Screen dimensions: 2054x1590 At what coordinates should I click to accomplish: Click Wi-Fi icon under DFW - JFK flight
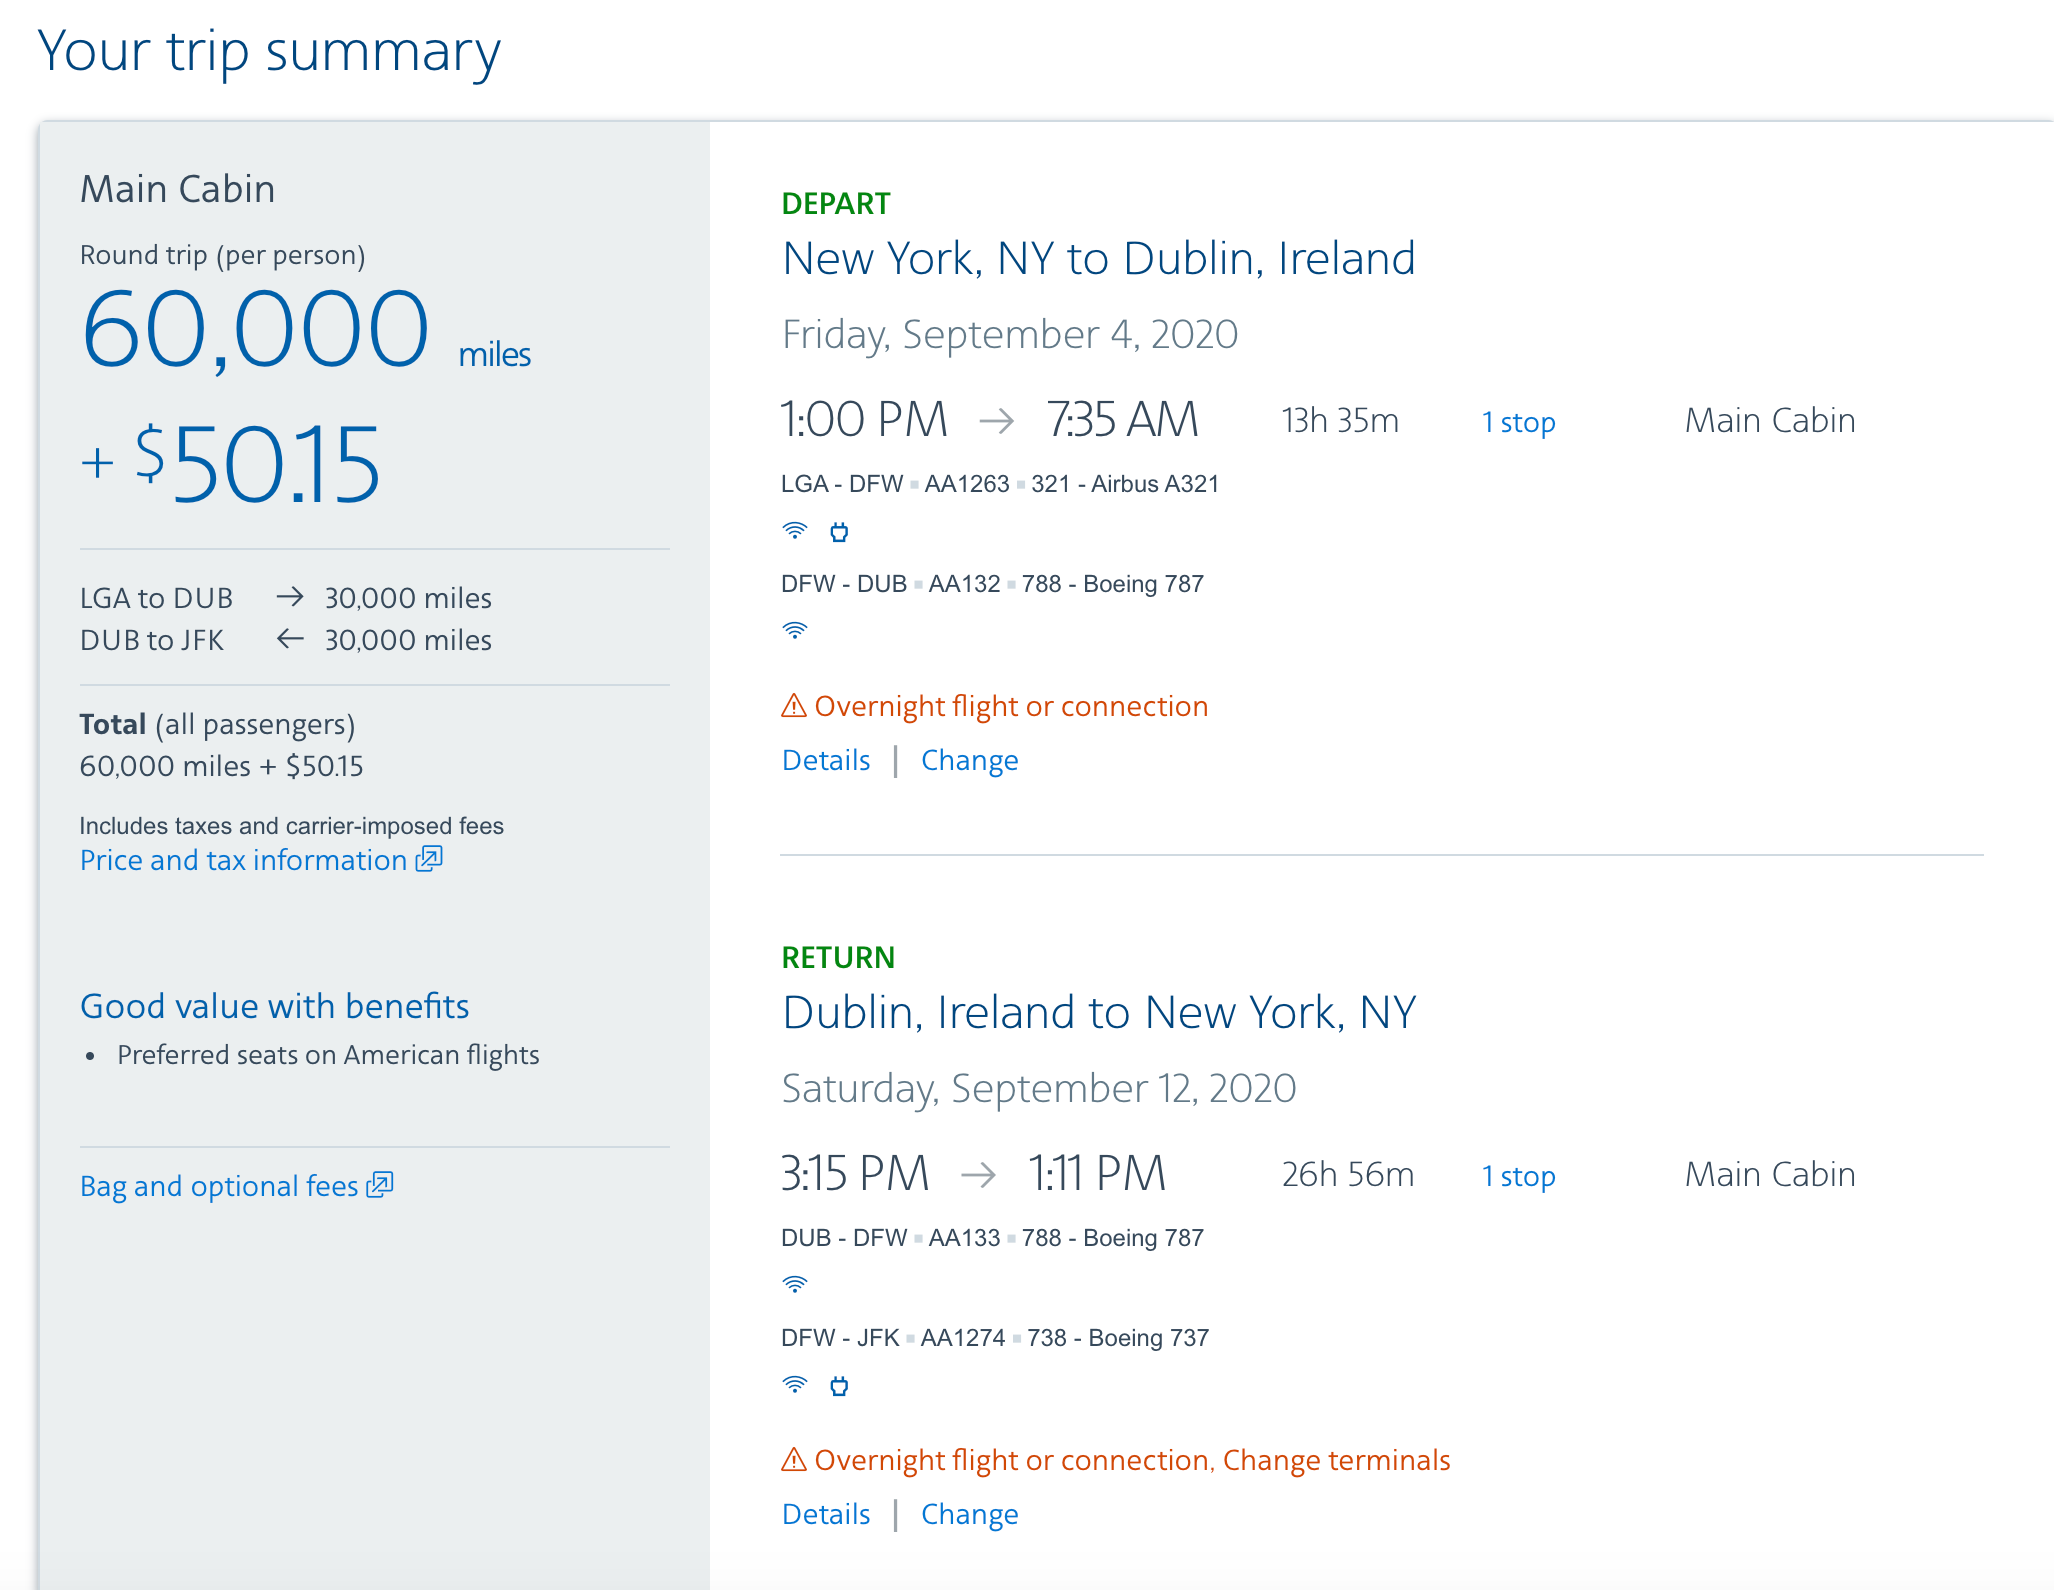tap(794, 1385)
